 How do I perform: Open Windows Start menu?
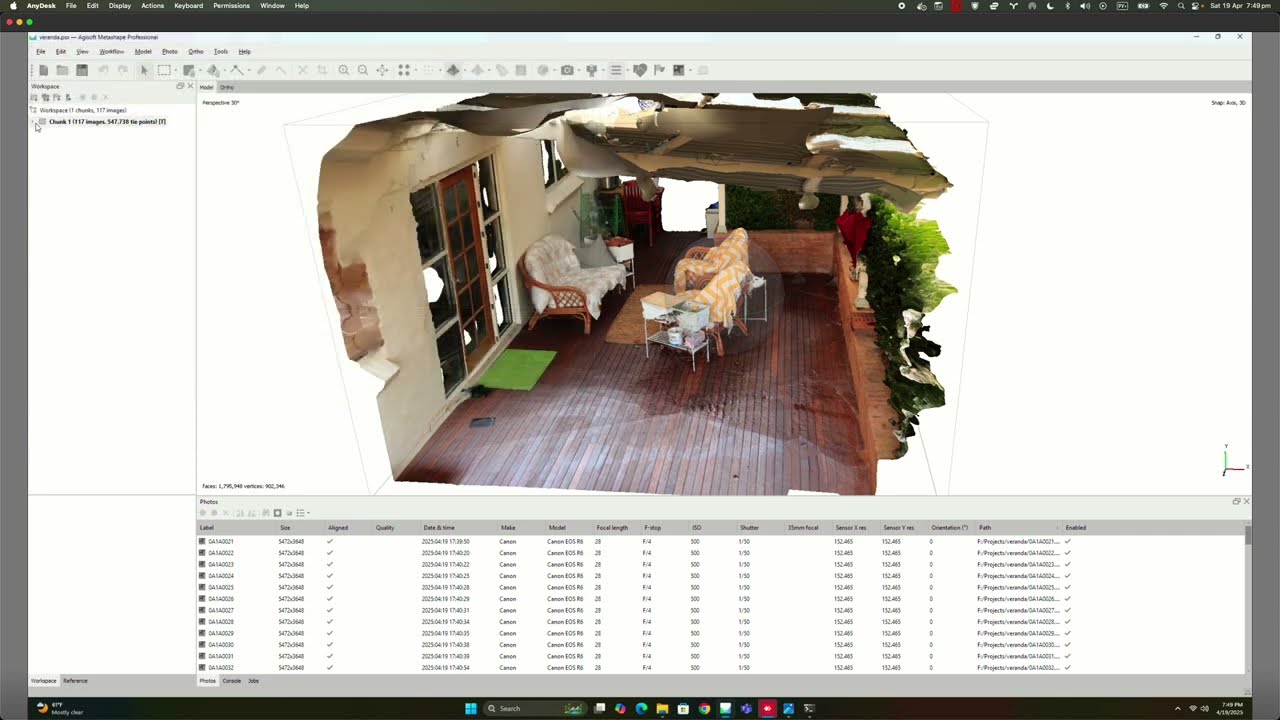click(470, 708)
